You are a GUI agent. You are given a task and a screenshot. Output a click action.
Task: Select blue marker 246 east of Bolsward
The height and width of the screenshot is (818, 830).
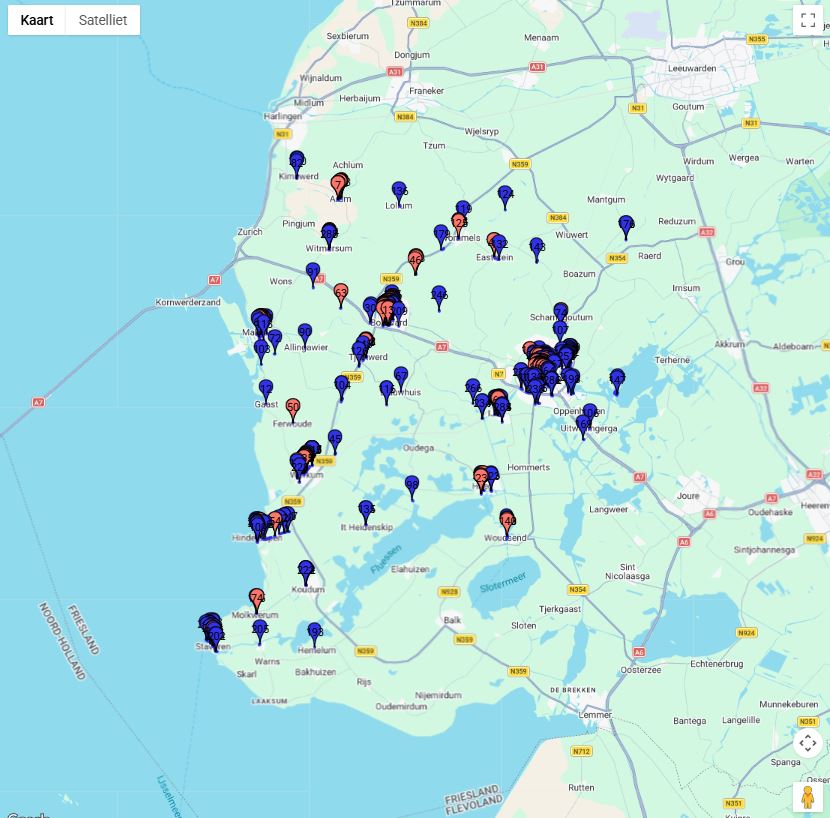pos(439,295)
